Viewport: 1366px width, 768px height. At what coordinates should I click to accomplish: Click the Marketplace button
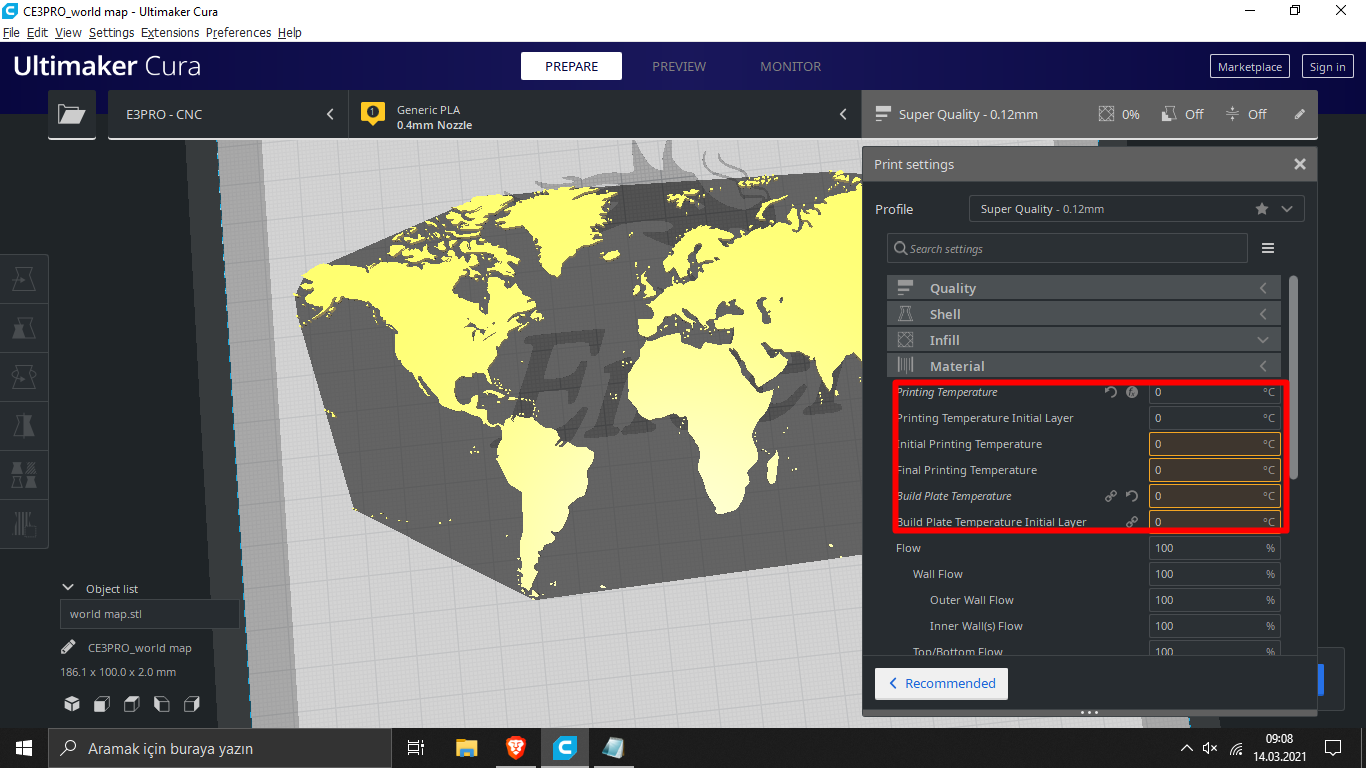(1250, 67)
